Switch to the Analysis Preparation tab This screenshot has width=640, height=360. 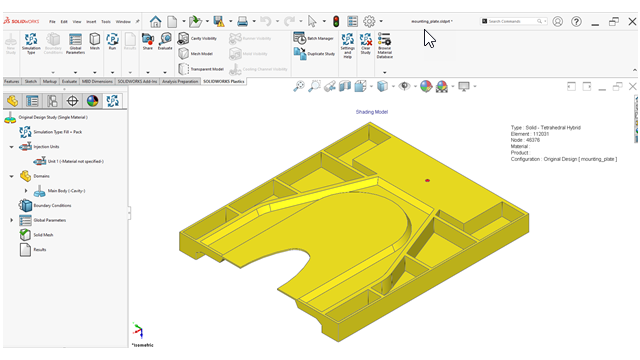click(x=180, y=82)
